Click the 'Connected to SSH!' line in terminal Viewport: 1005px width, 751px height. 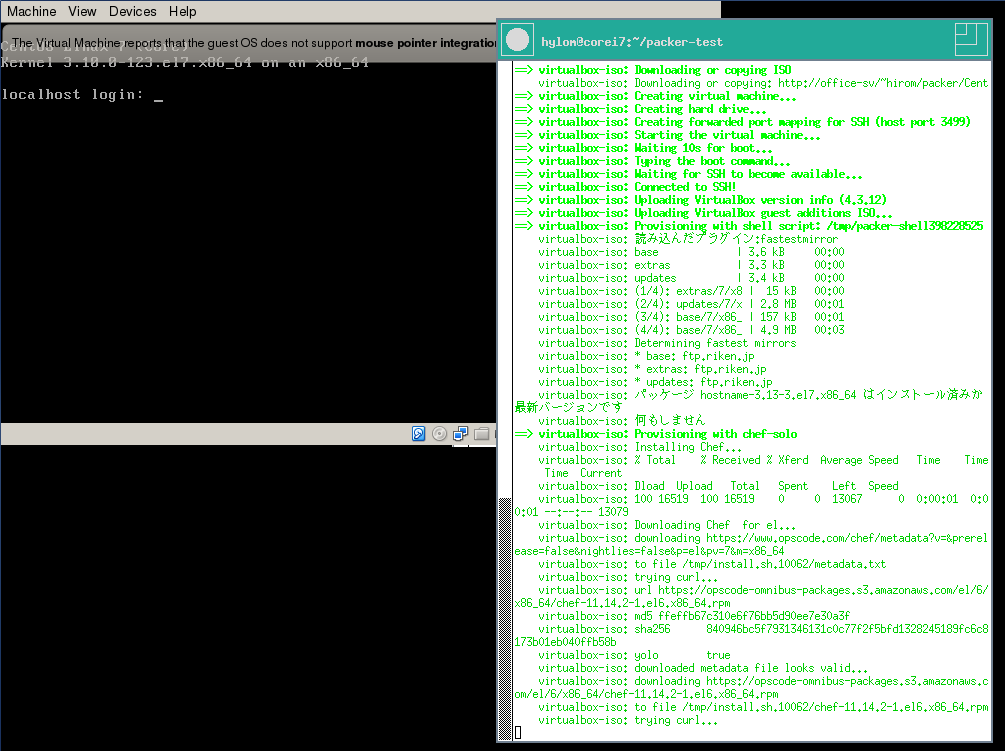click(x=626, y=187)
